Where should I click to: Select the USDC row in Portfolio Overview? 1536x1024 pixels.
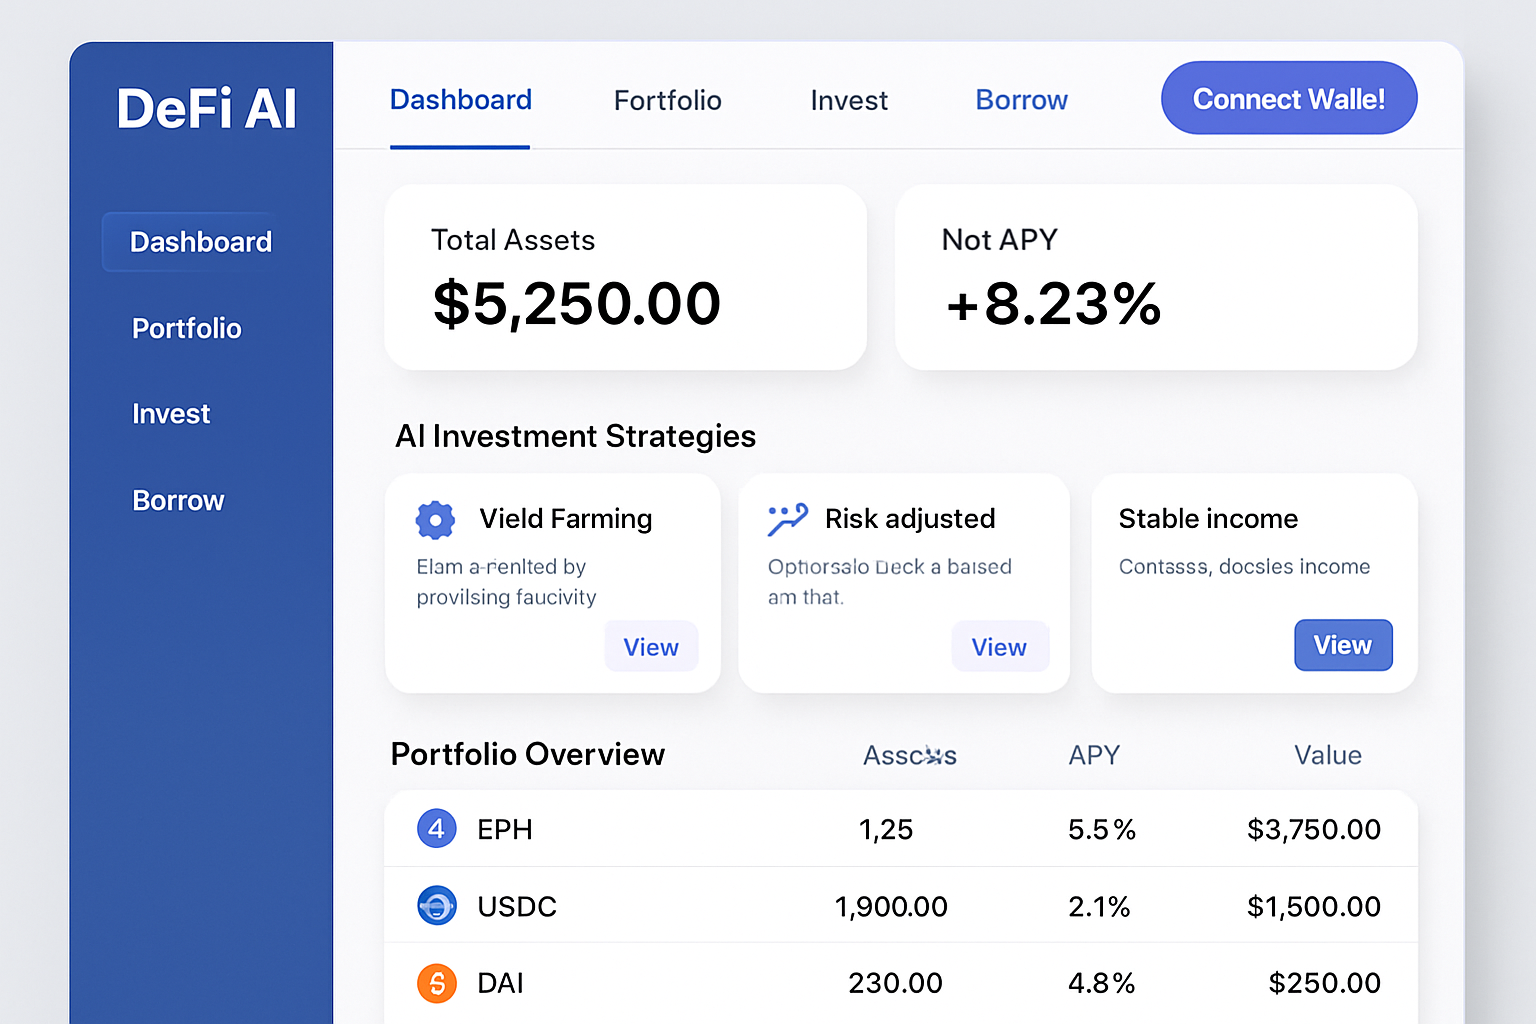tap(900, 905)
